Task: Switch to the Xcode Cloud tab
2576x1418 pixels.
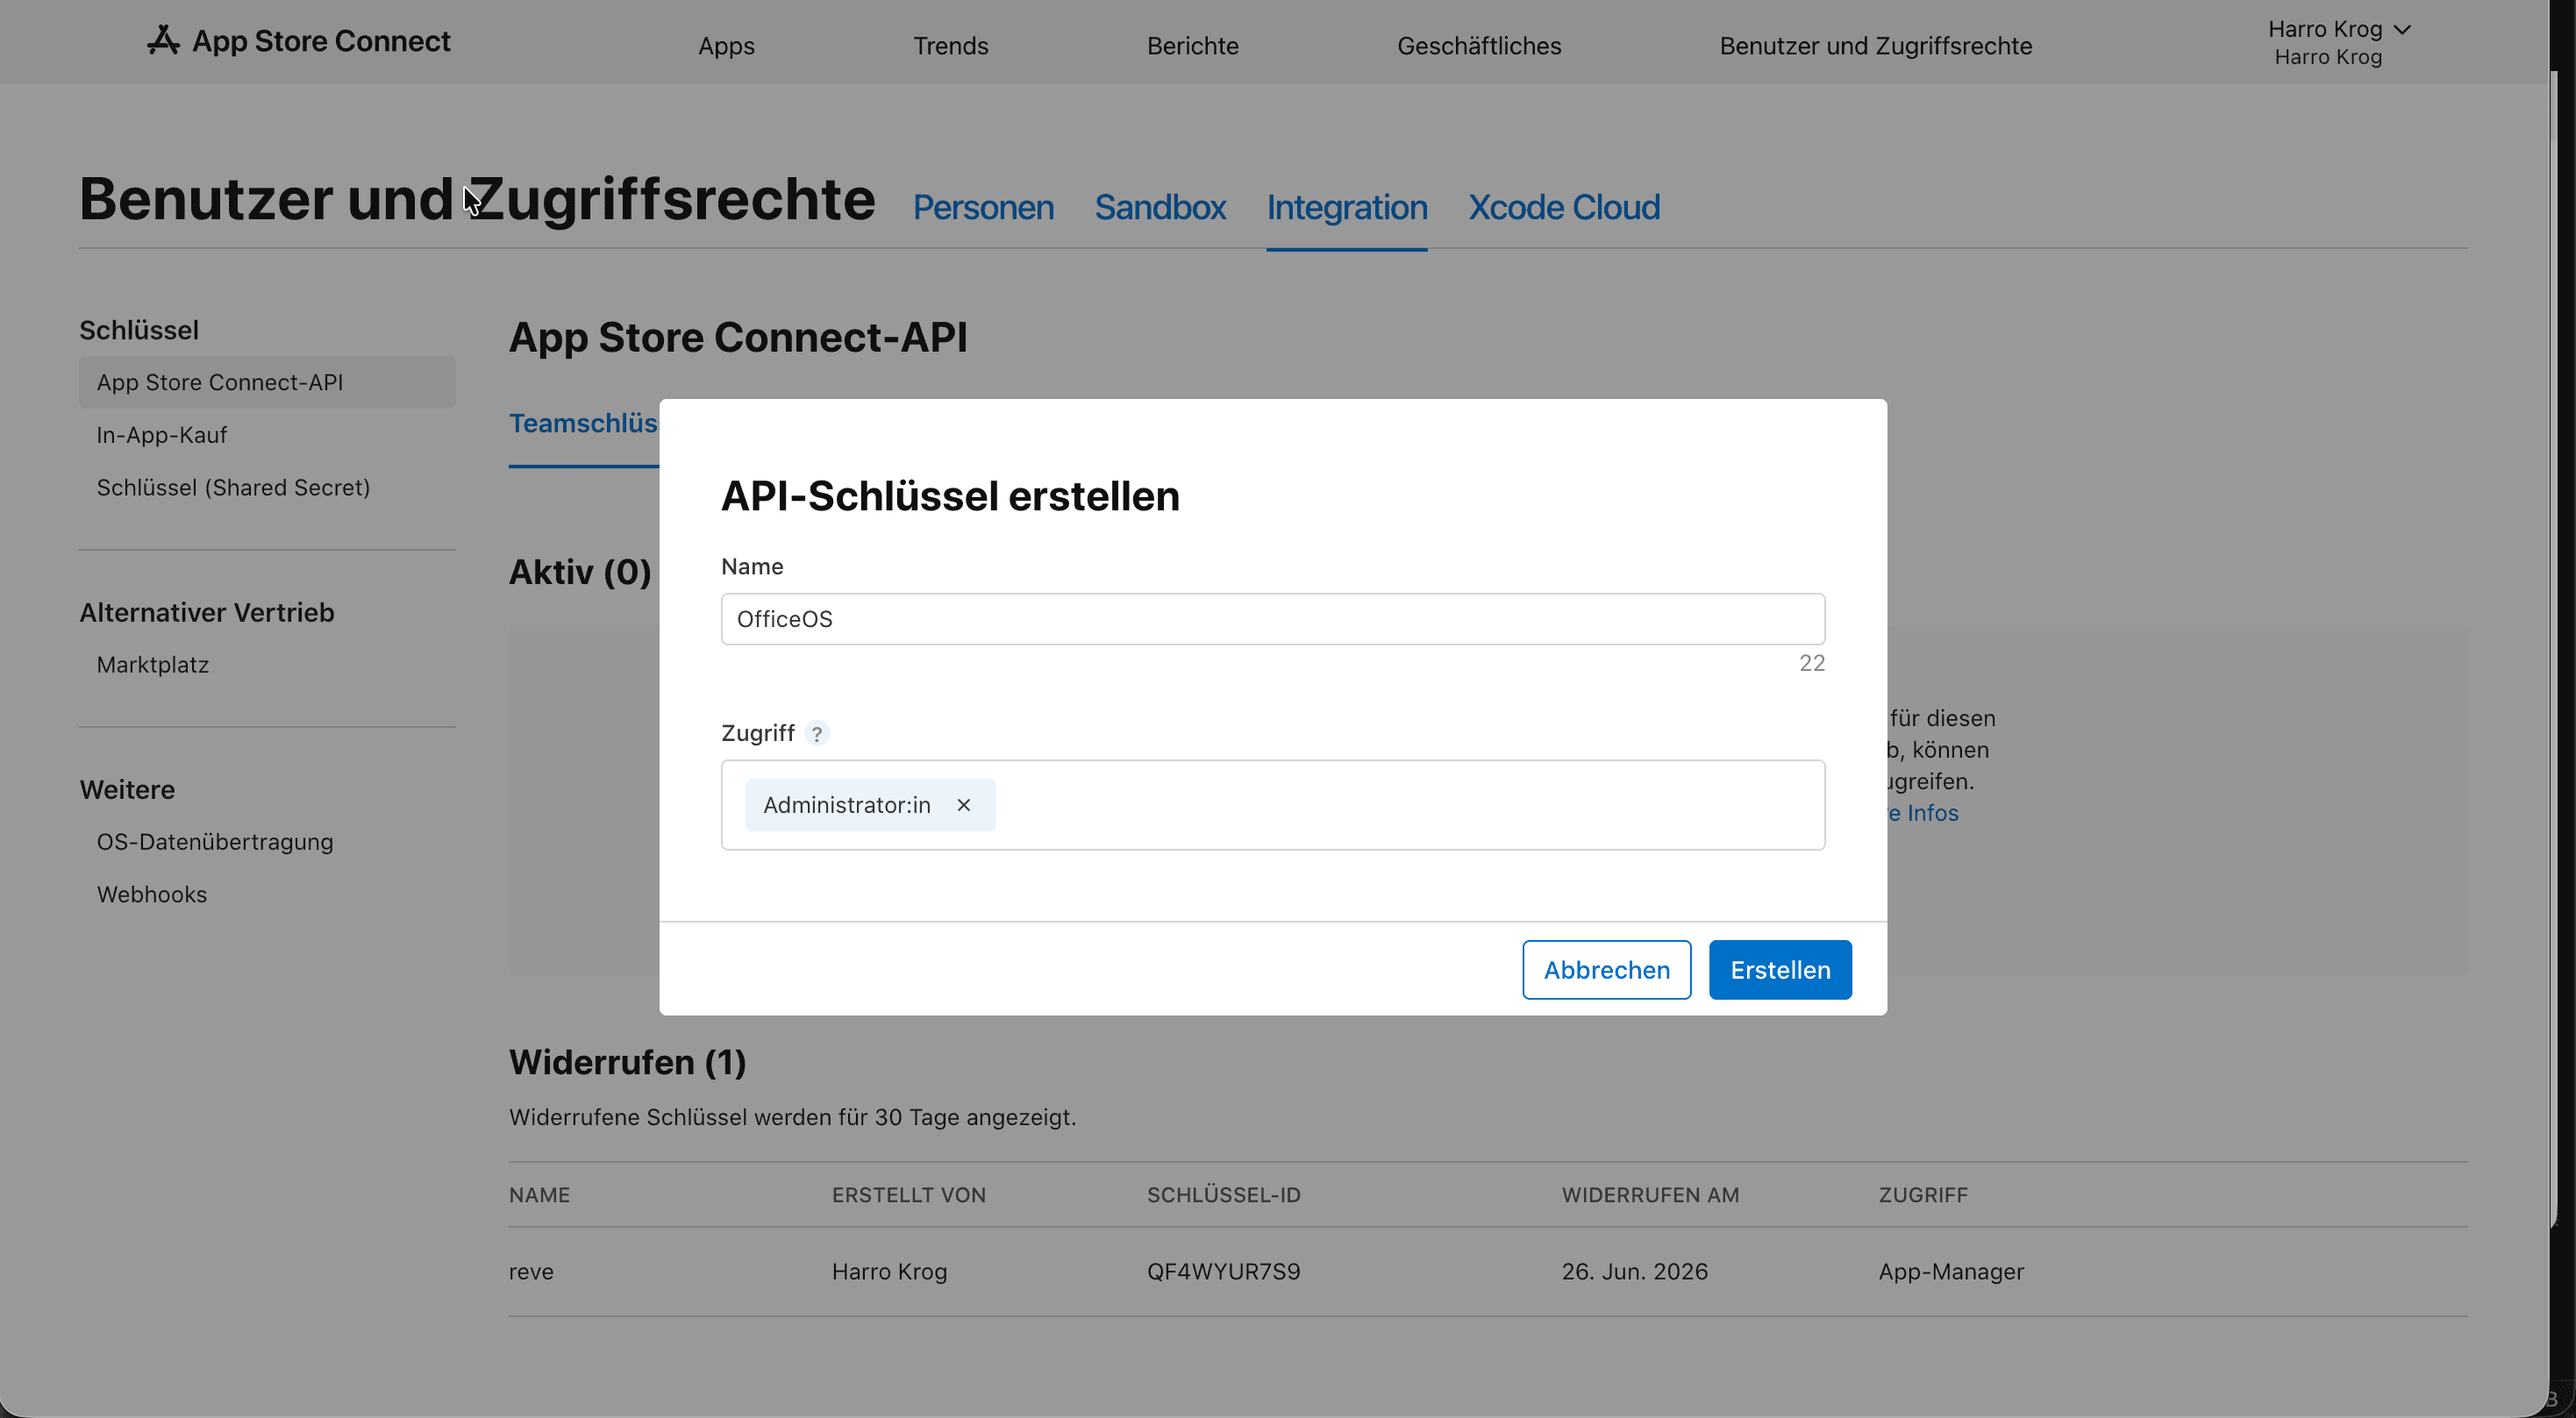Action: pyautogui.click(x=1563, y=207)
